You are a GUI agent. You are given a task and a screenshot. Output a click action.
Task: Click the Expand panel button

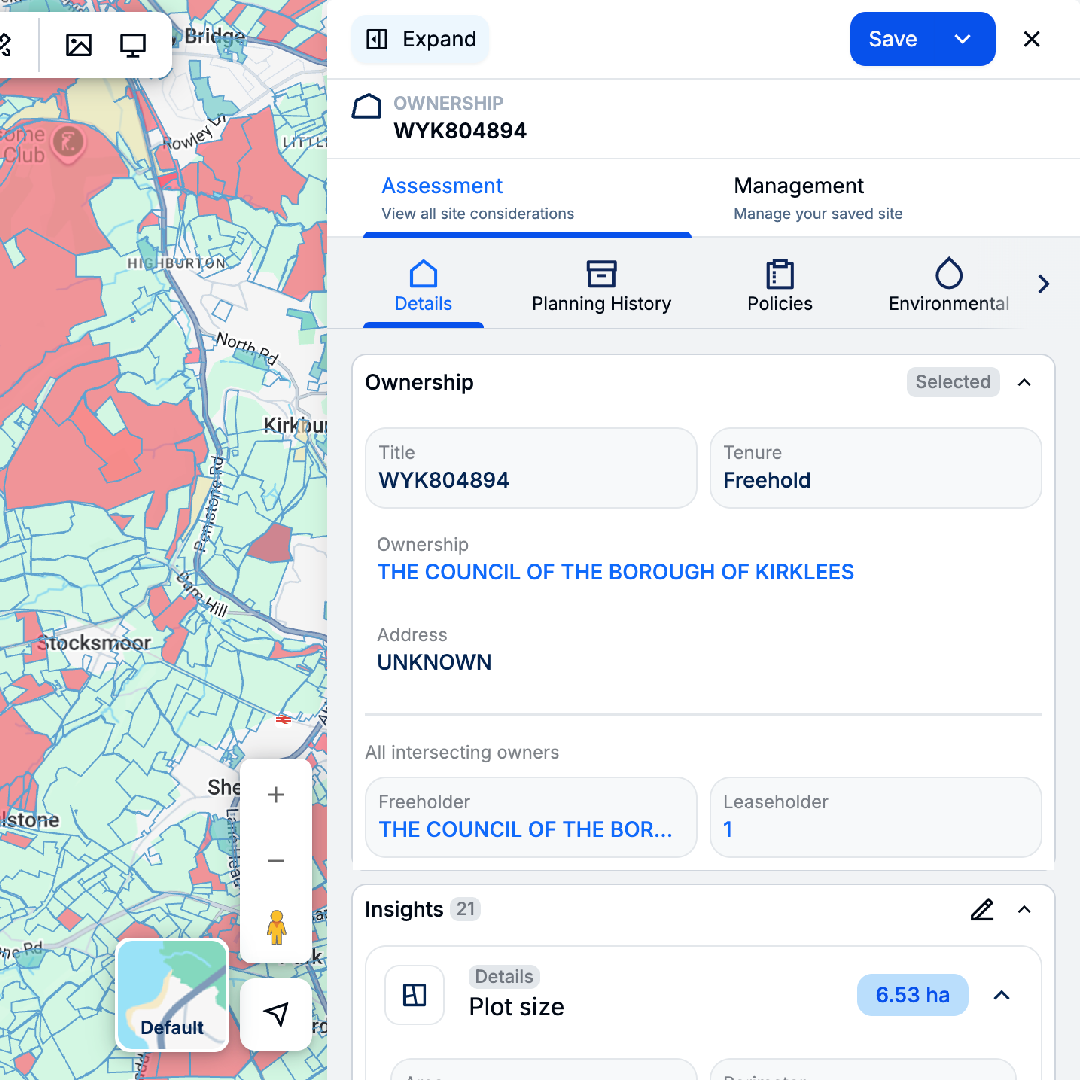[420, 39]
